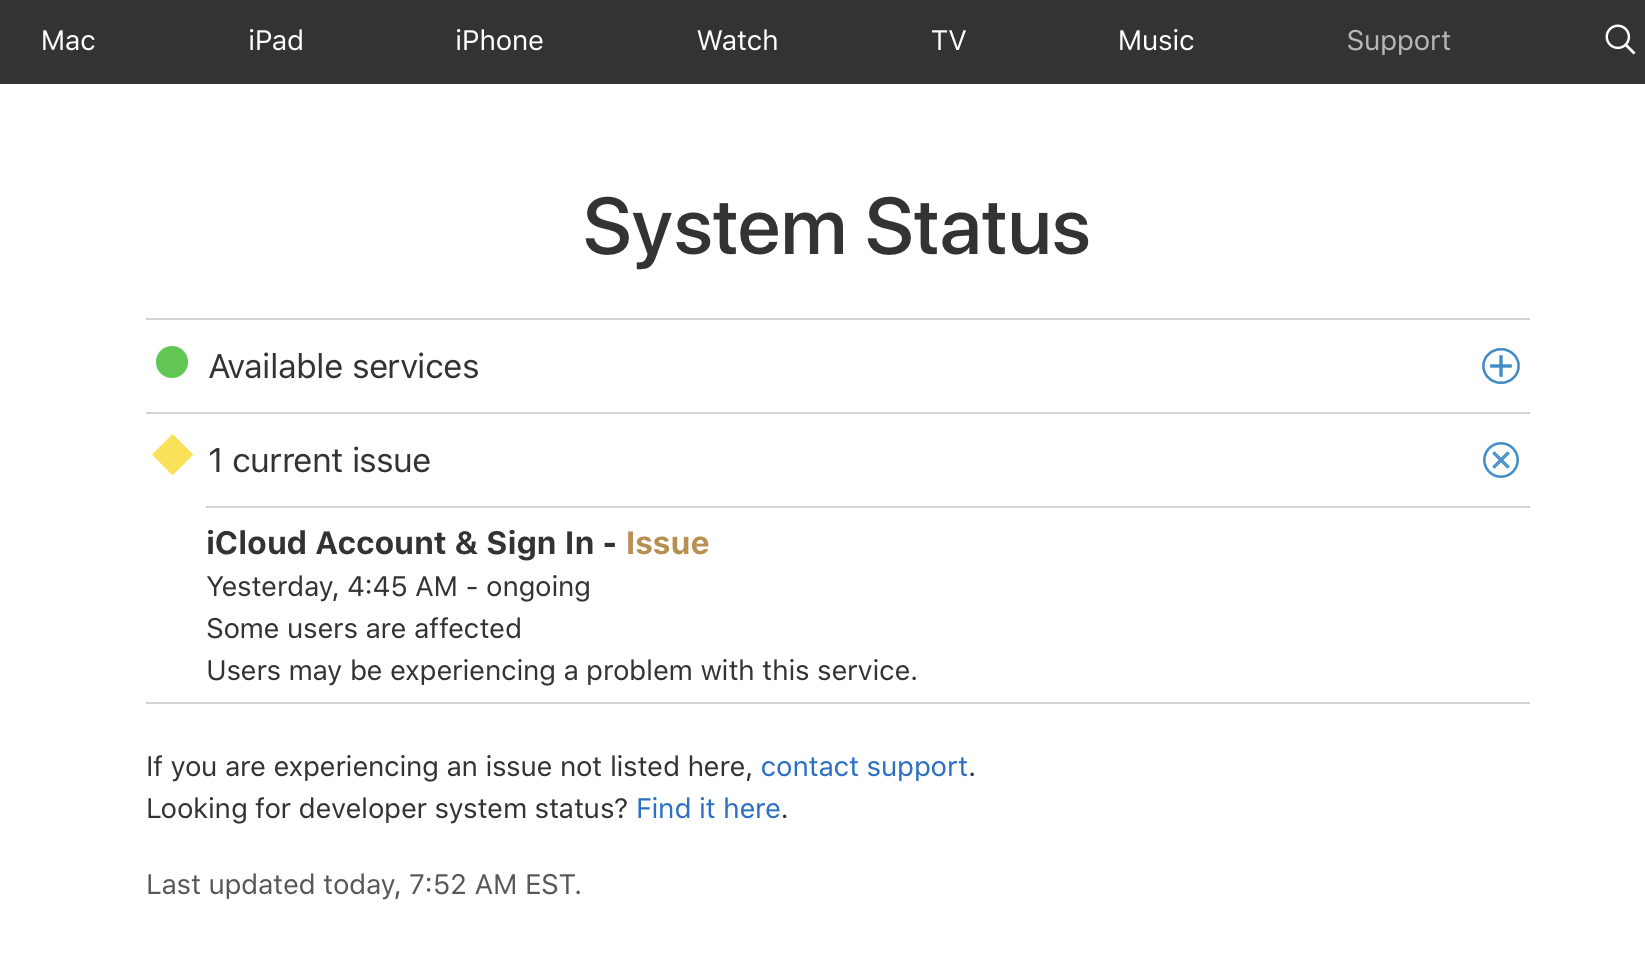Click the 1 current issue label
This screenshot has height=967, width=1645.
(x=319, y=460)
